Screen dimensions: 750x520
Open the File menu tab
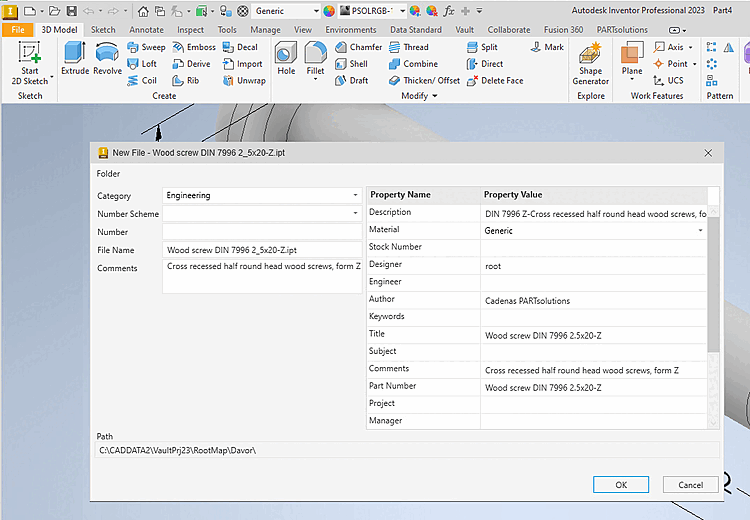click(x=18, y=30)
